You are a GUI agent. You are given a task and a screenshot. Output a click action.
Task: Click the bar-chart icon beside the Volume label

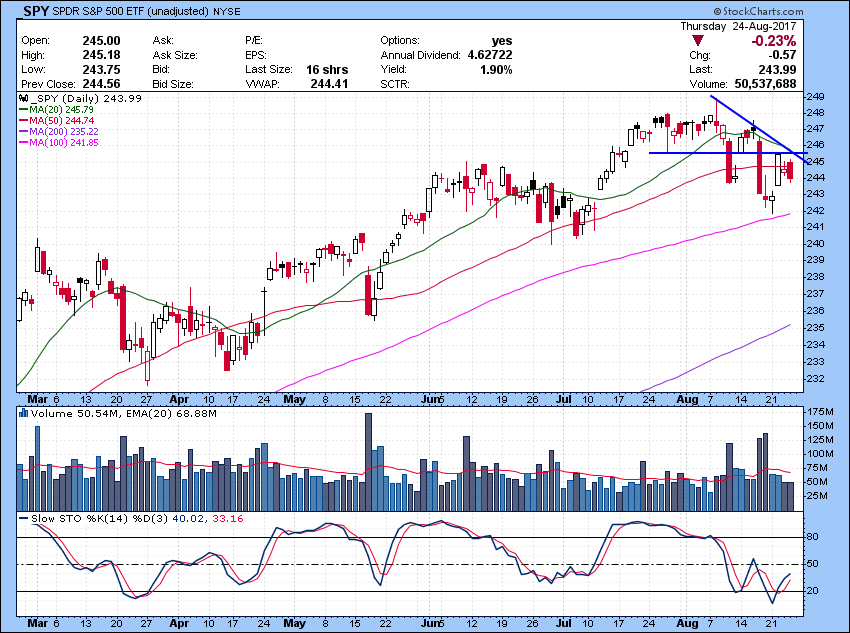pos(23,414)
